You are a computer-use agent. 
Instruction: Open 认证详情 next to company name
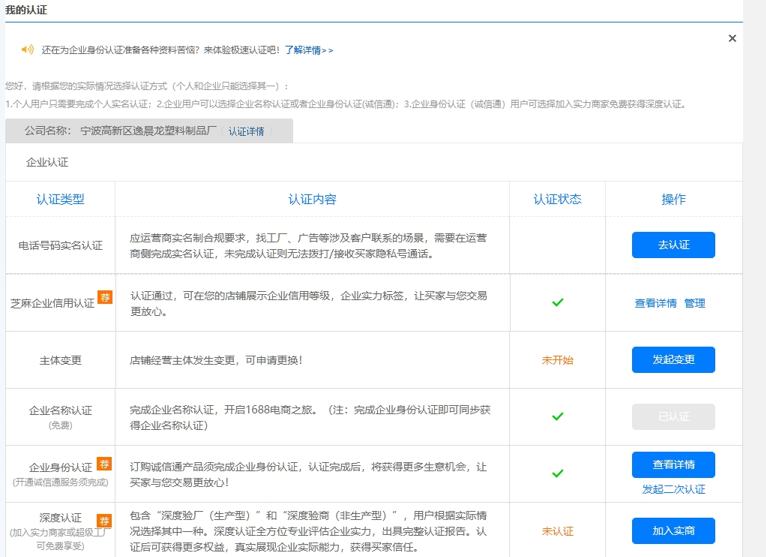click(x=246, y=131)
